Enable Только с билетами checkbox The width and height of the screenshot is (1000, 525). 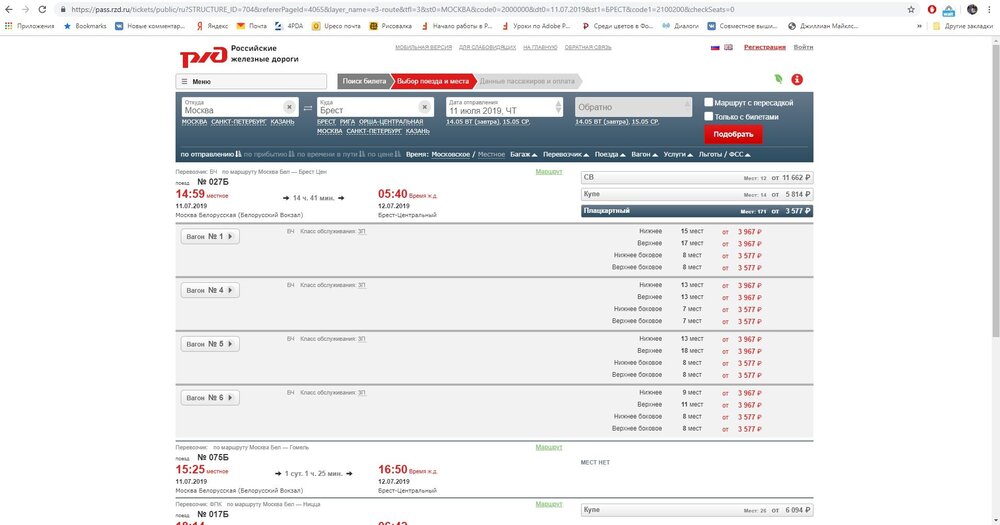(x=709, y=116)
